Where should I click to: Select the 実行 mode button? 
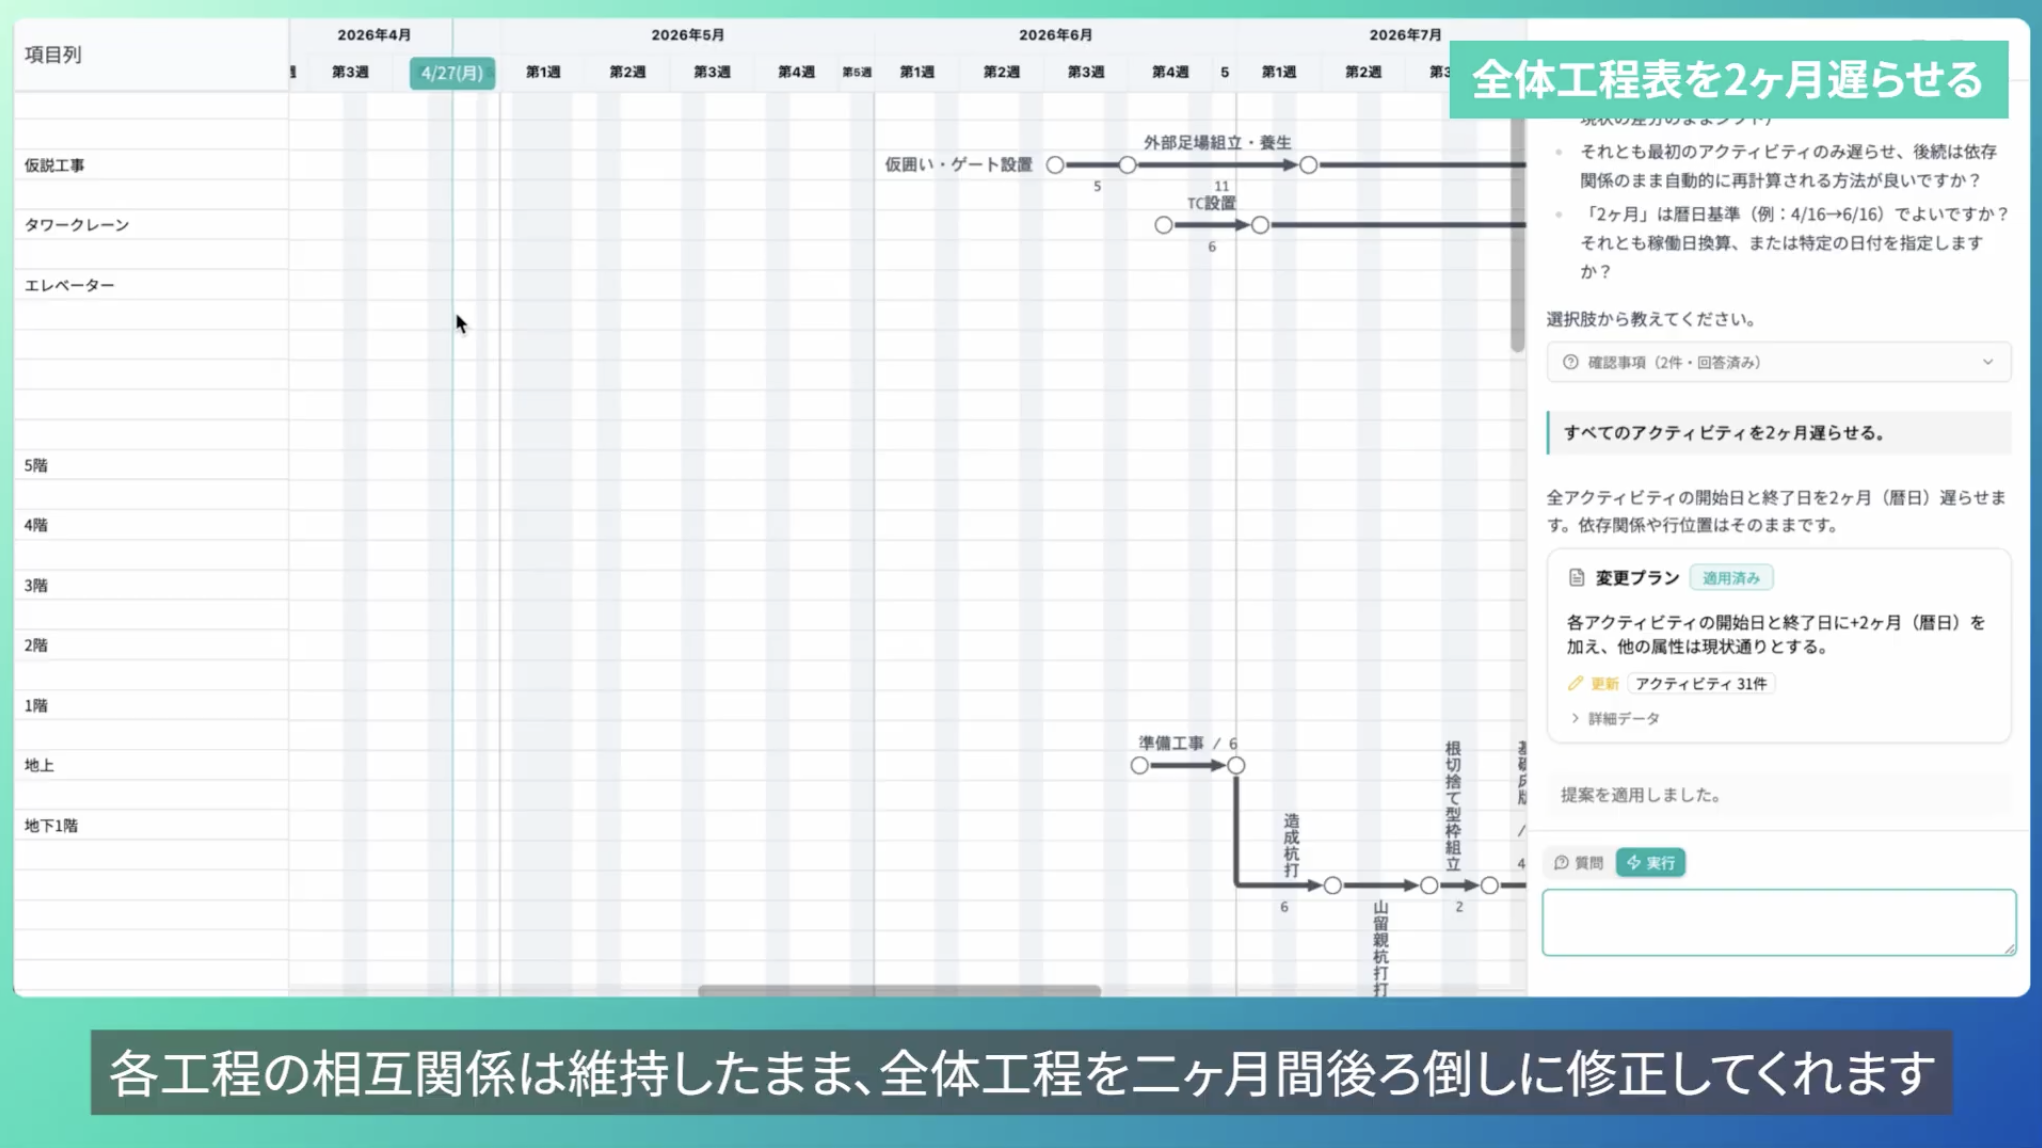(x=1650, y=862)
